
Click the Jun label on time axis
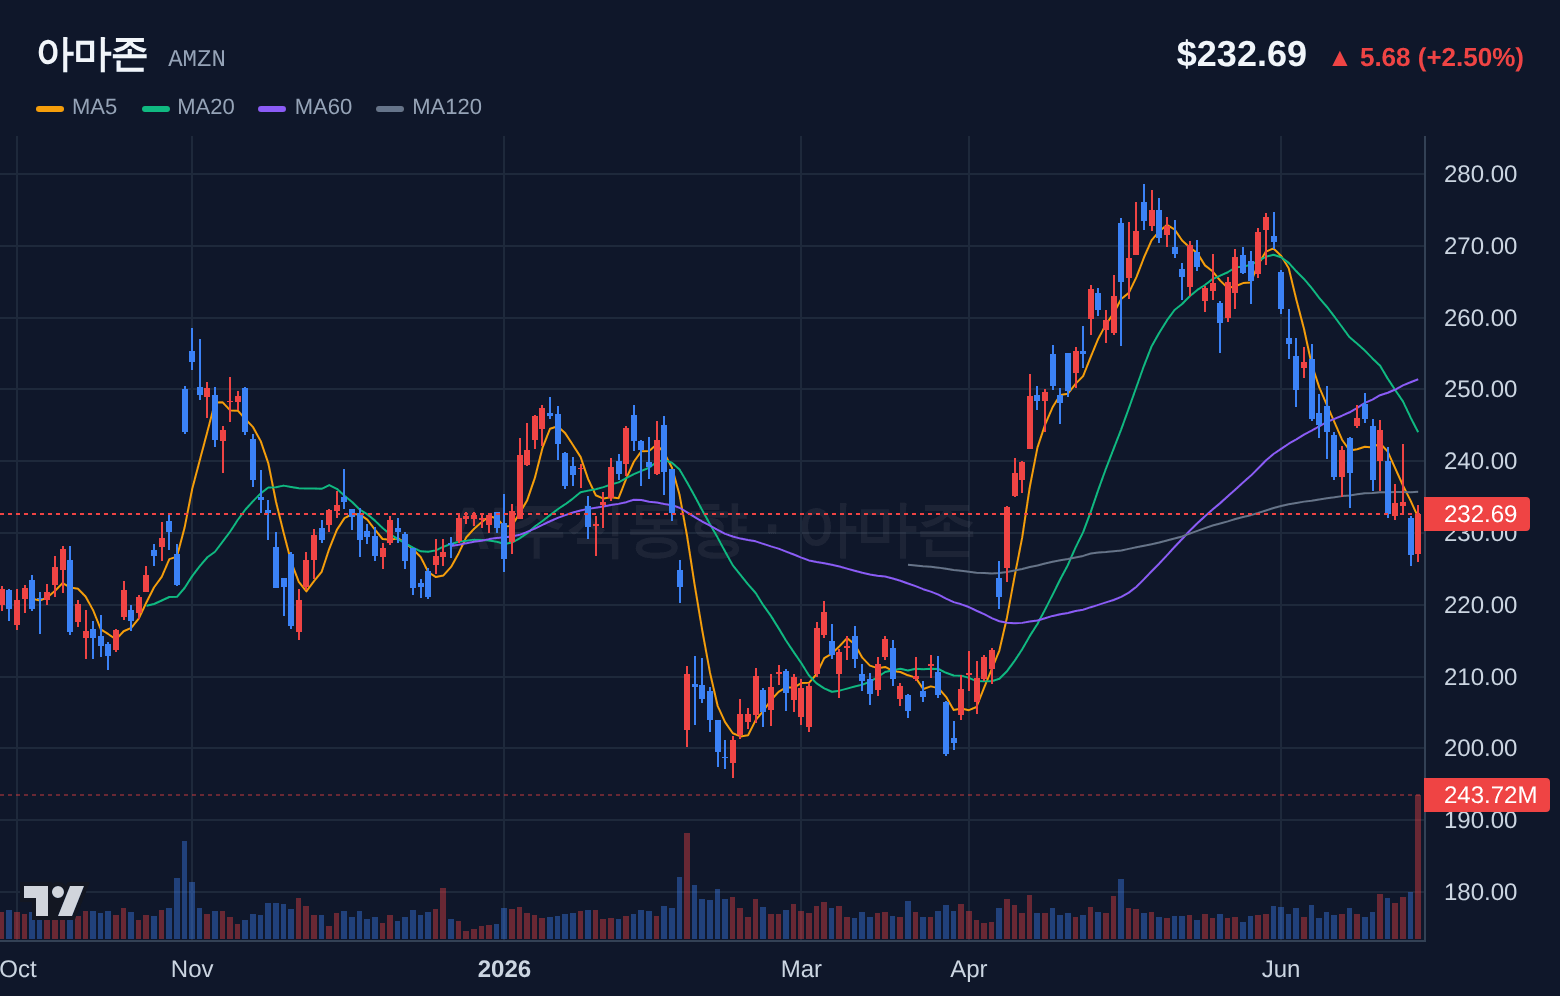pos(1281,969)
